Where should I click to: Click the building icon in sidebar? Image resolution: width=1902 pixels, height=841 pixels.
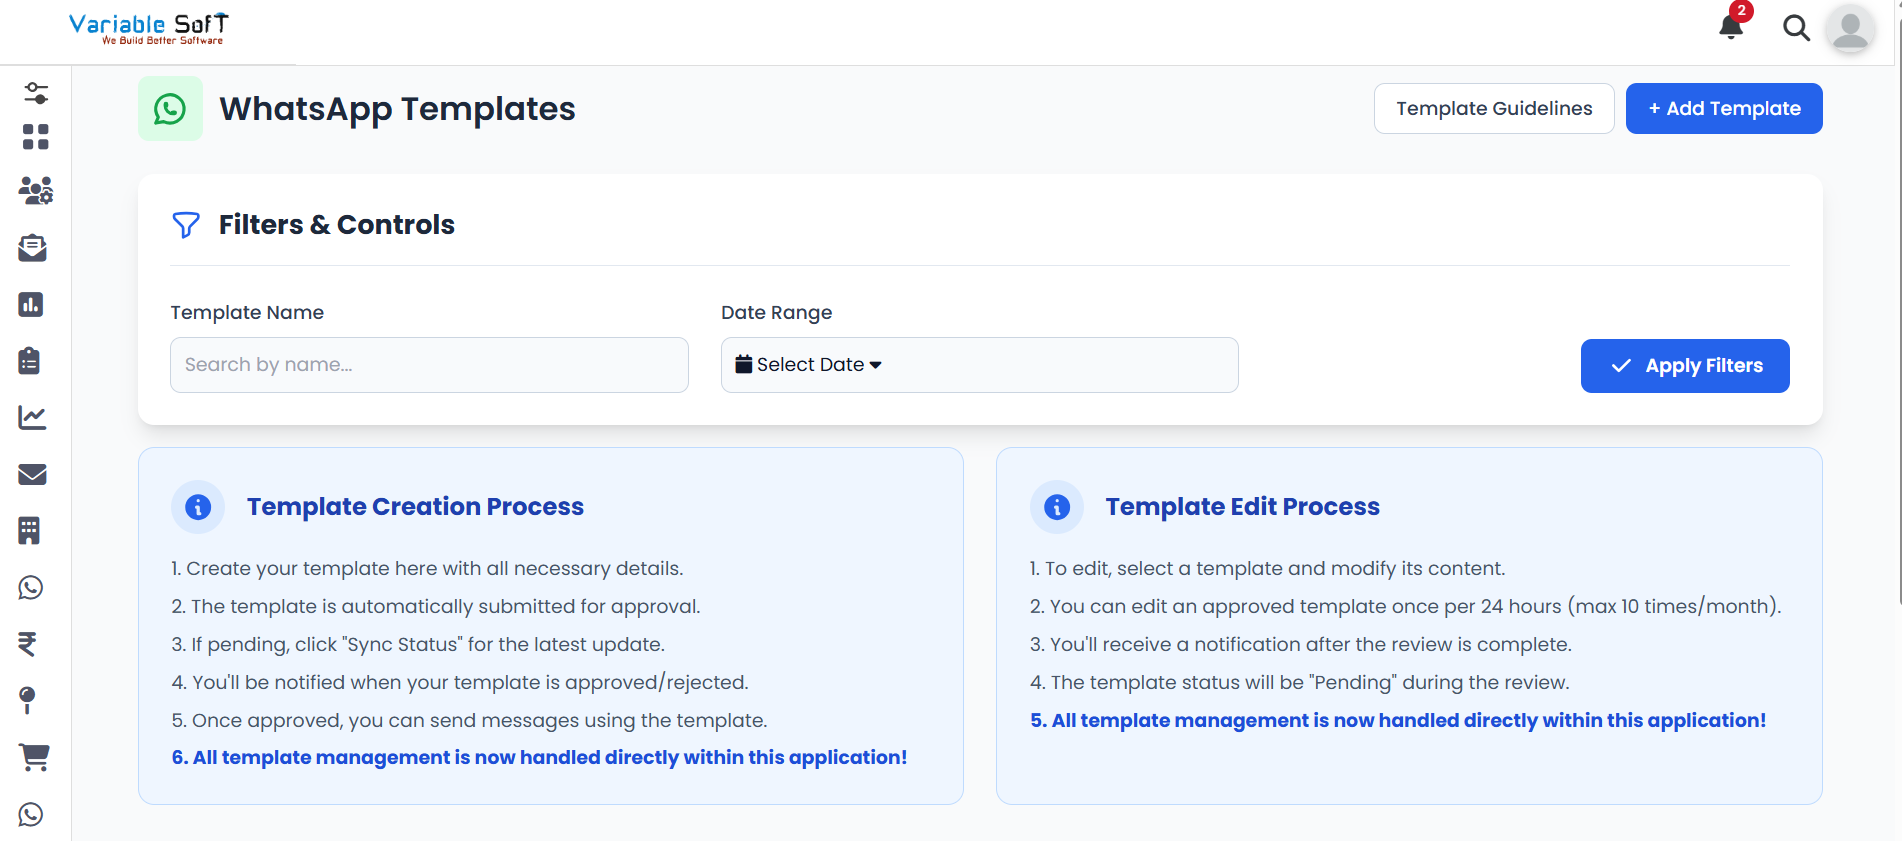tap(30, 530)
